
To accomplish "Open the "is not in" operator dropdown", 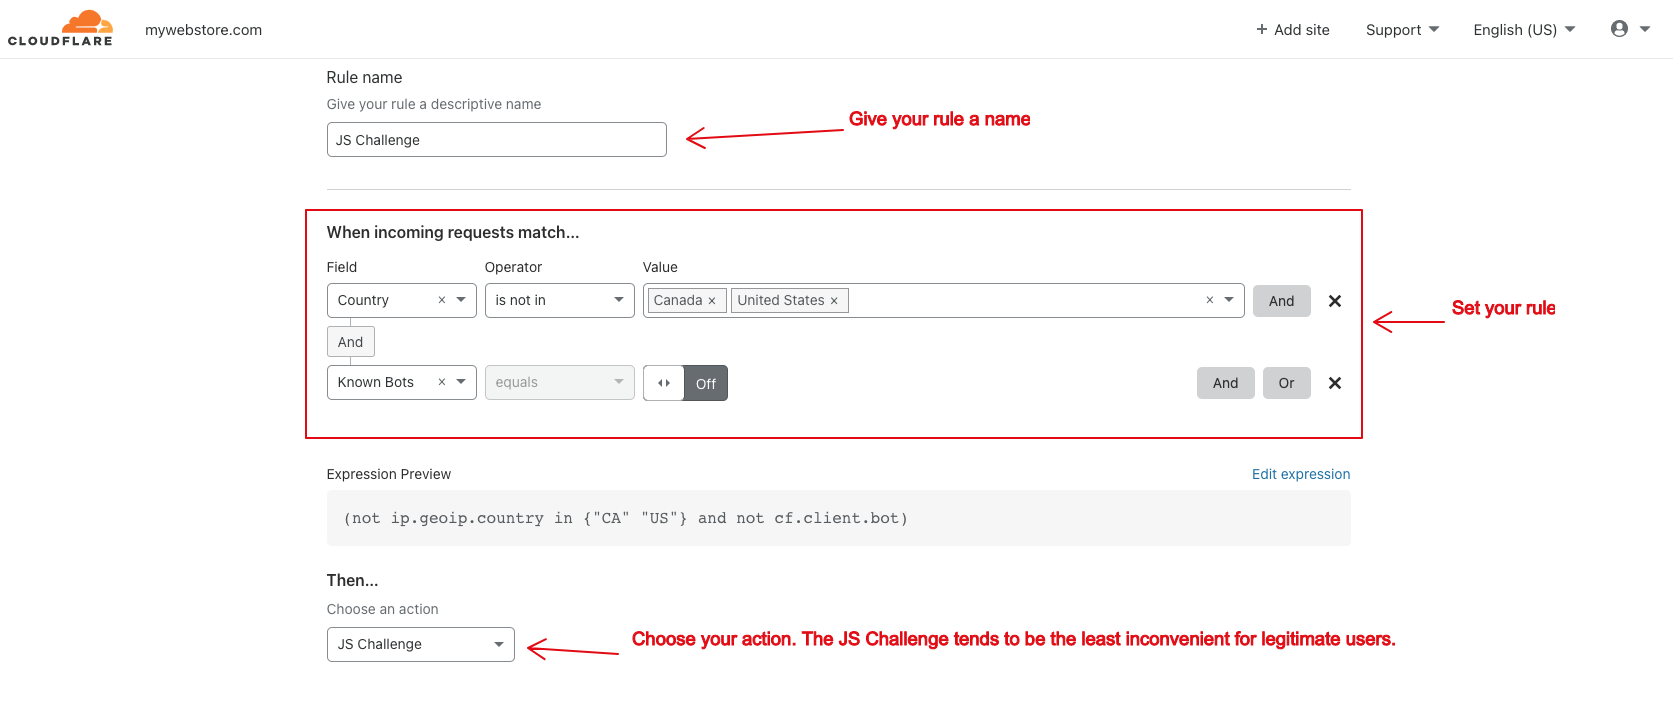I will pyautogui.click(x=560, y=300).
